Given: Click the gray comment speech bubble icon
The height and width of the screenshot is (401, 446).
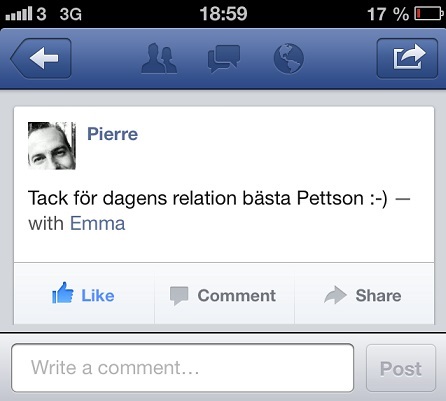Looking at the screenshot, I should click(179, 295).
